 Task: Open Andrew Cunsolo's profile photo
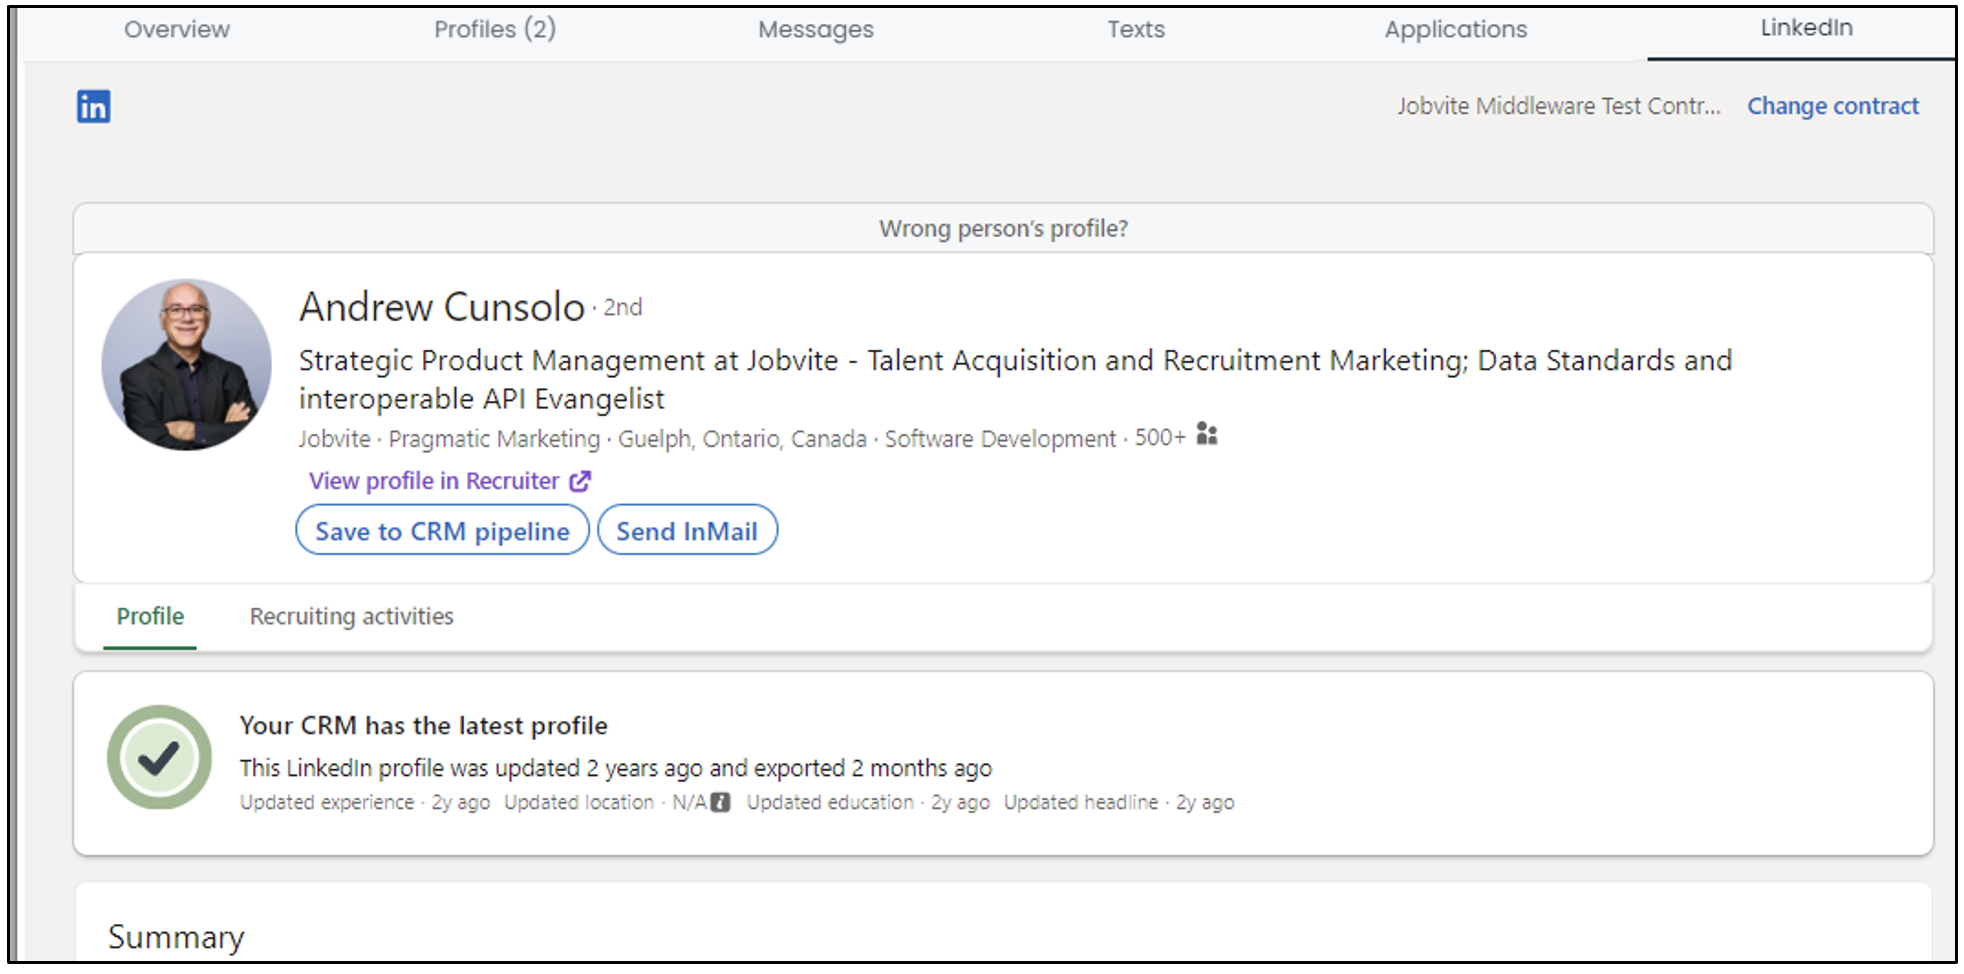point(186,364)
